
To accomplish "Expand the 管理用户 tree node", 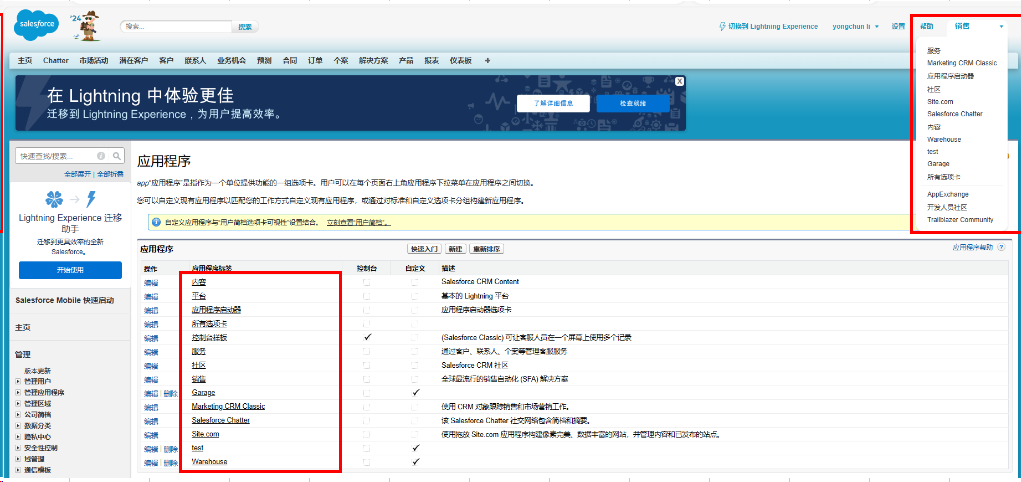I will tap(18, 381).
